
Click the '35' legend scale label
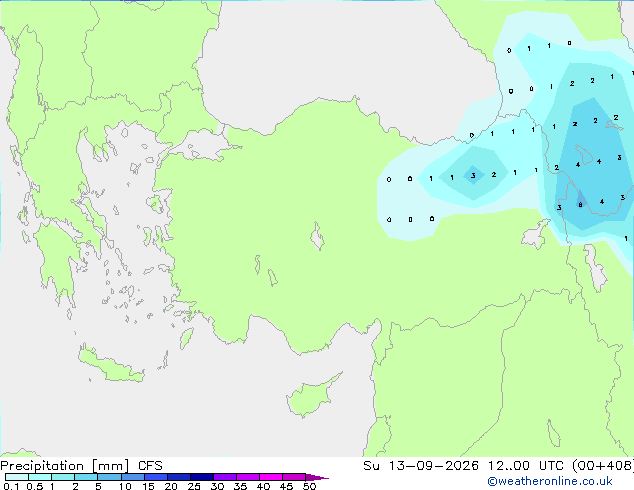240,486
